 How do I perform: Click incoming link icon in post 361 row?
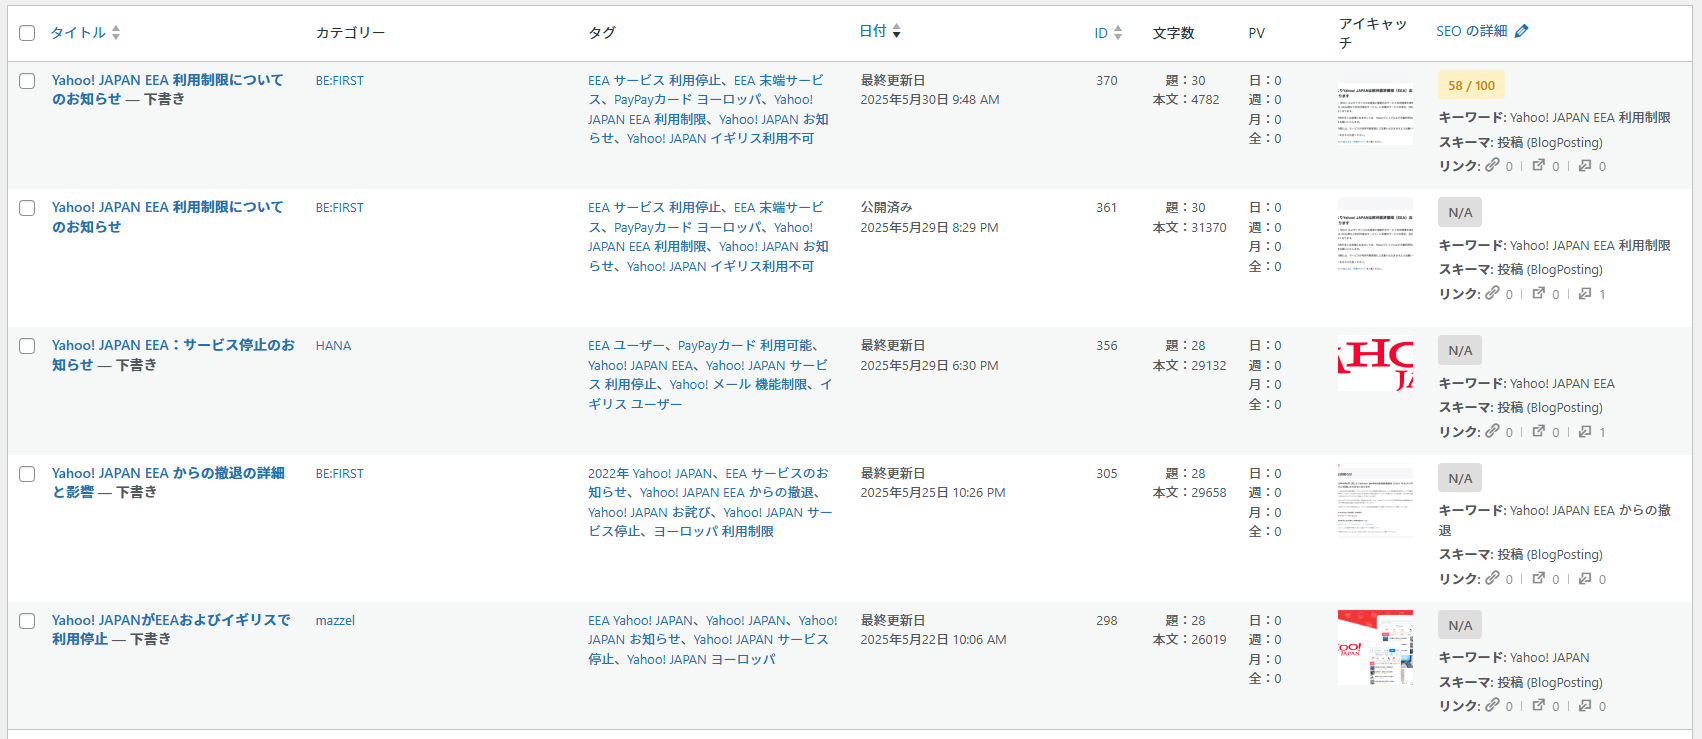pyautogui.click(x=1585, y=293)
